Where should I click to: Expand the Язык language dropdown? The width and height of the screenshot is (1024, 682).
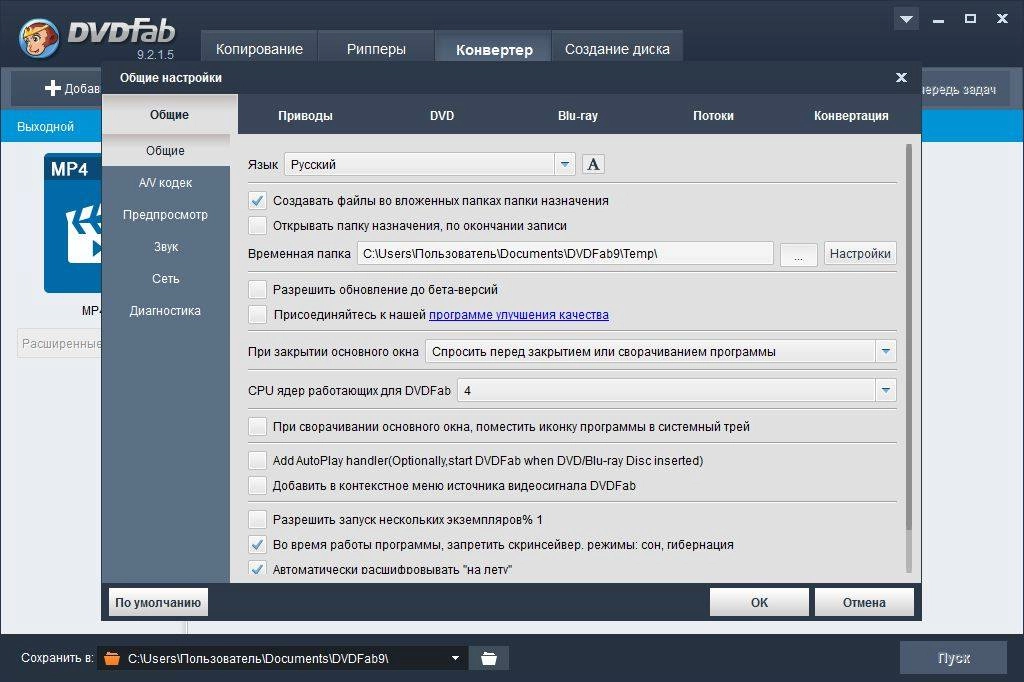565,164
